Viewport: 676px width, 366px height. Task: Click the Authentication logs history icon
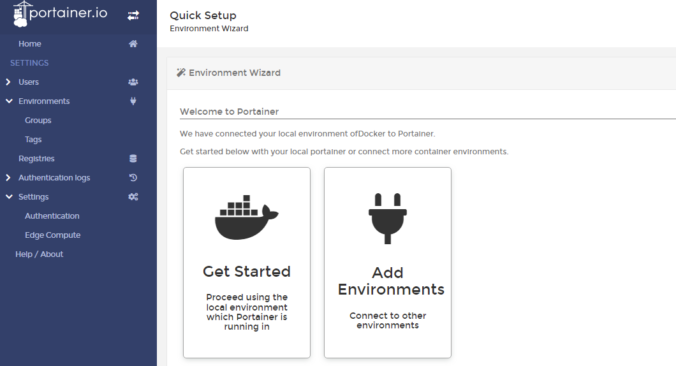point(133,178)
